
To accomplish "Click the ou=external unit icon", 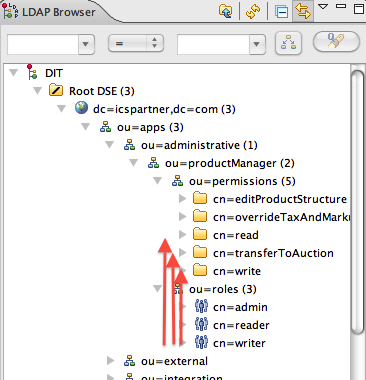I will [130, 361].
